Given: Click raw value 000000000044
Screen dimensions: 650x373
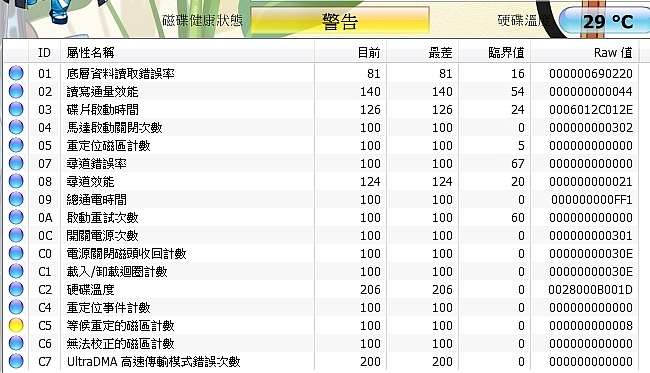Looking at the screenshot, I should click(591, 92).
